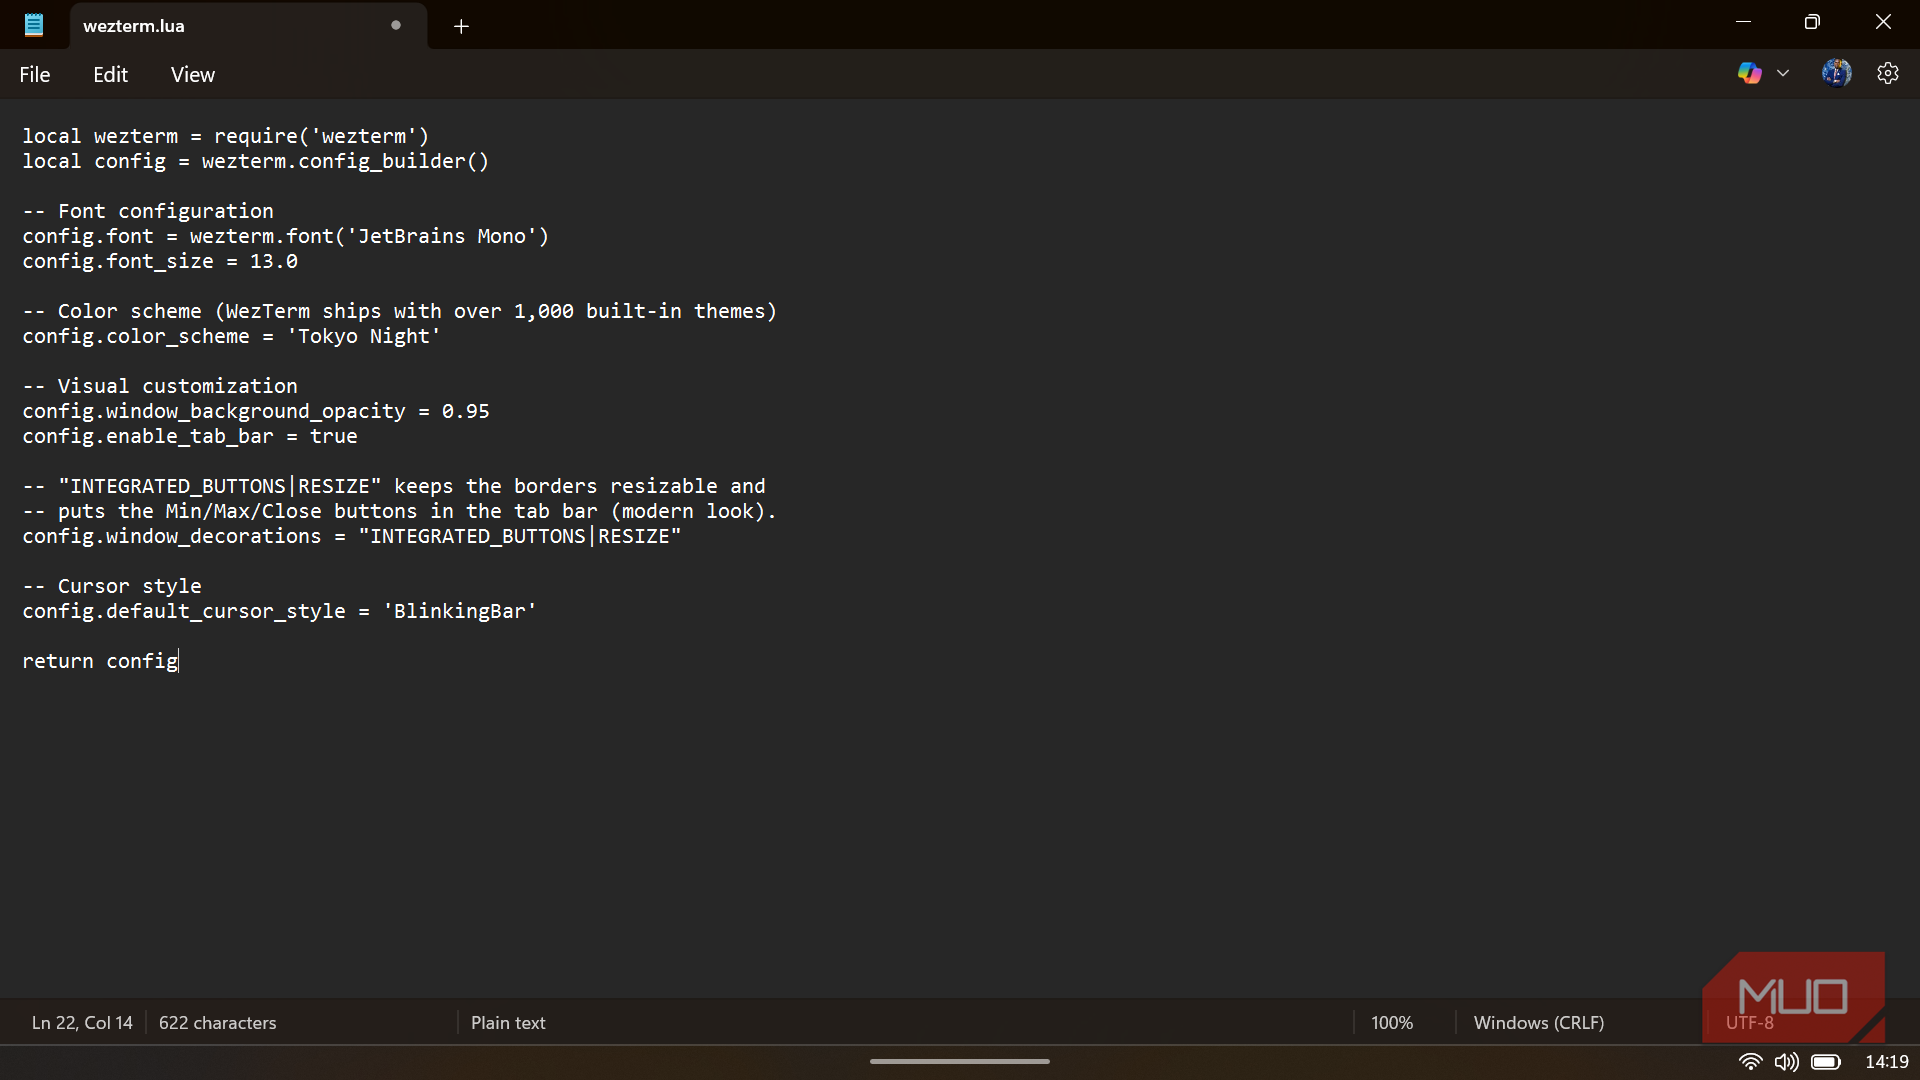Open Copilot from the toolbar icon
The image size is (1920, 1080).
pyautogui.click(x=1749, y=73)
